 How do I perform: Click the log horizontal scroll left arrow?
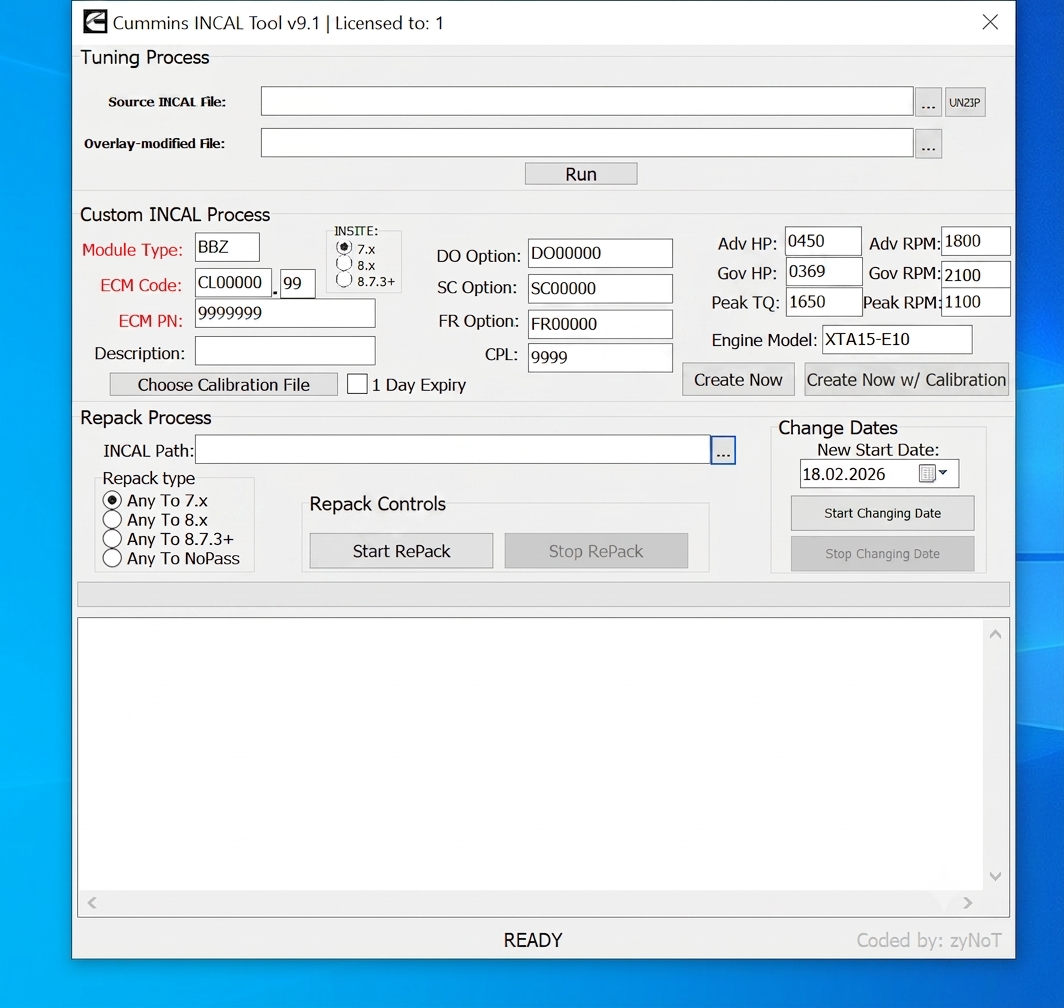point(92,903)
